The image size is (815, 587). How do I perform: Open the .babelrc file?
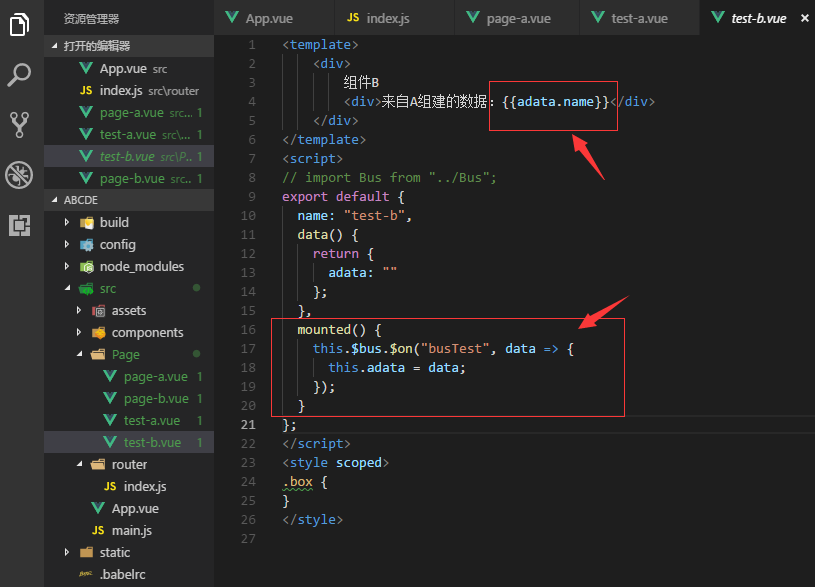tap(129, 574)
